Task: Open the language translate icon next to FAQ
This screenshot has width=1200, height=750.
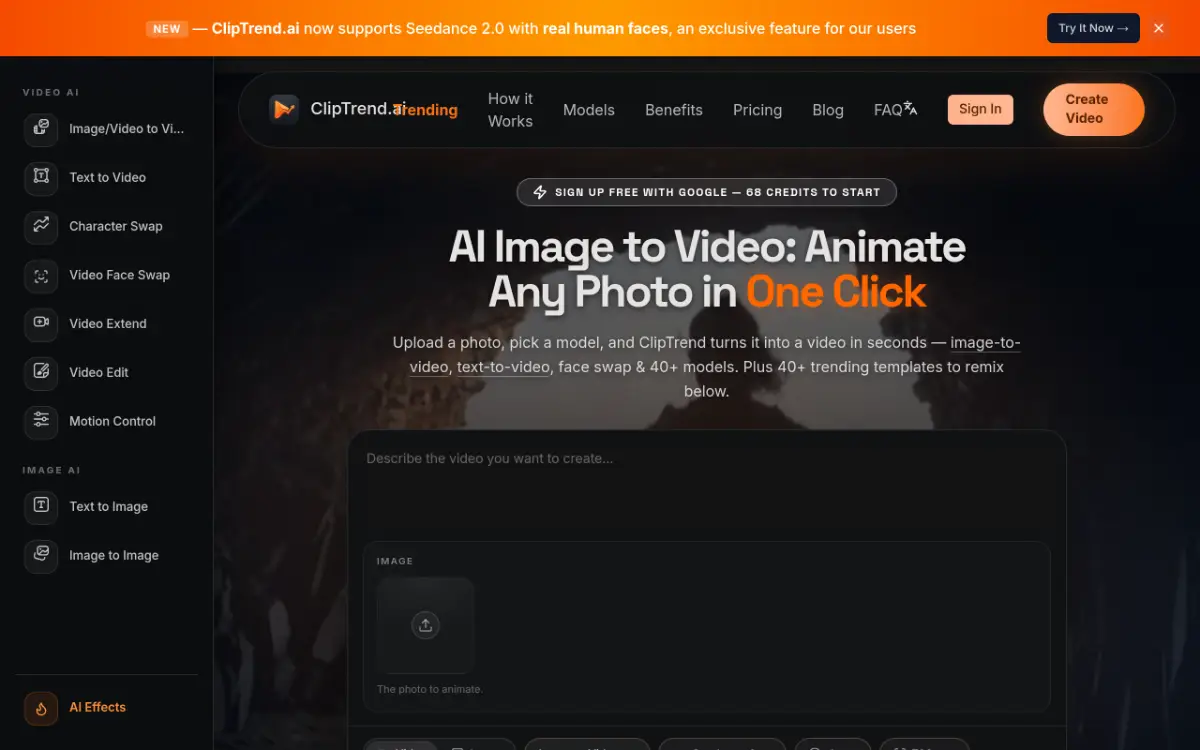Action: pyautogui.click(x=910, y=108)
